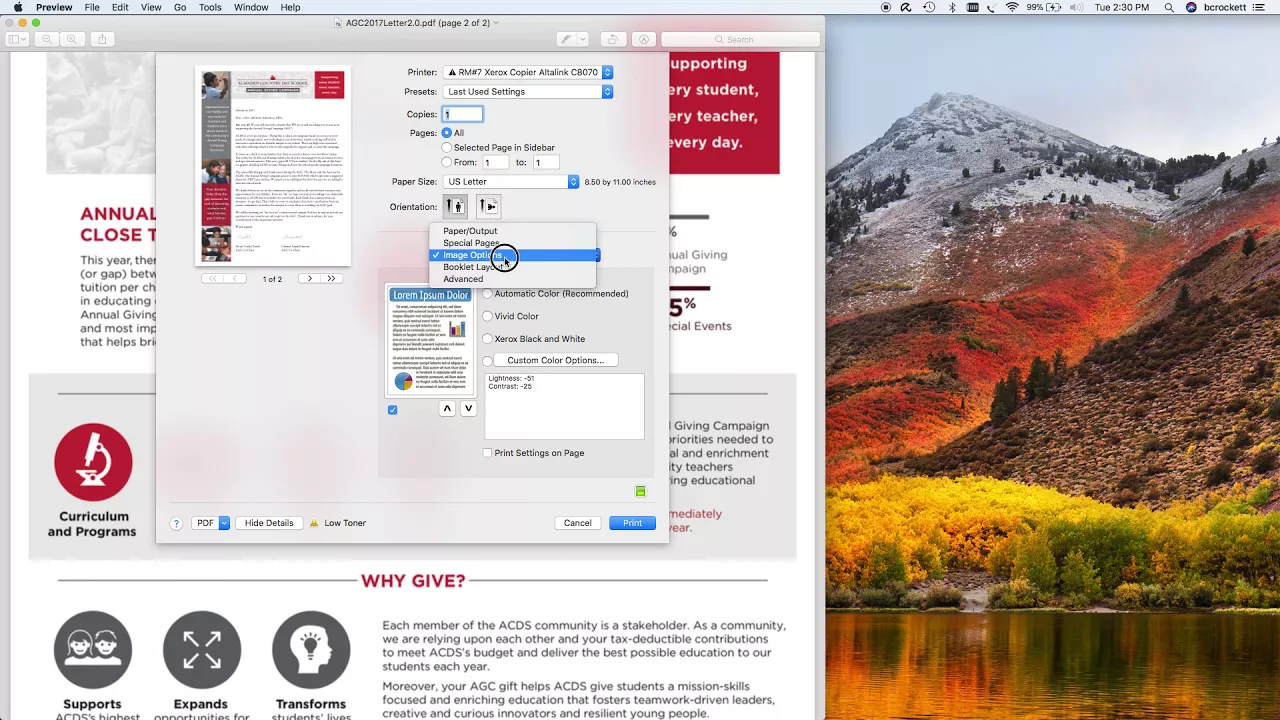This screenshot has width=1280, height=720.
Task: Open the PDF dropdown arrow
Action: point(224,523)
